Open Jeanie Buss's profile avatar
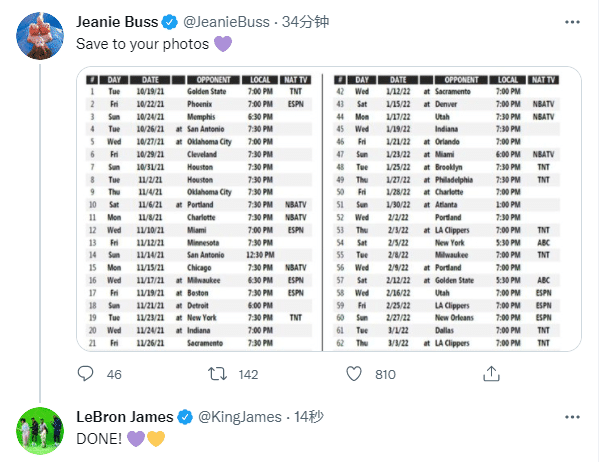The height and width of the screenshot is (462, 599). pos(40,36)
